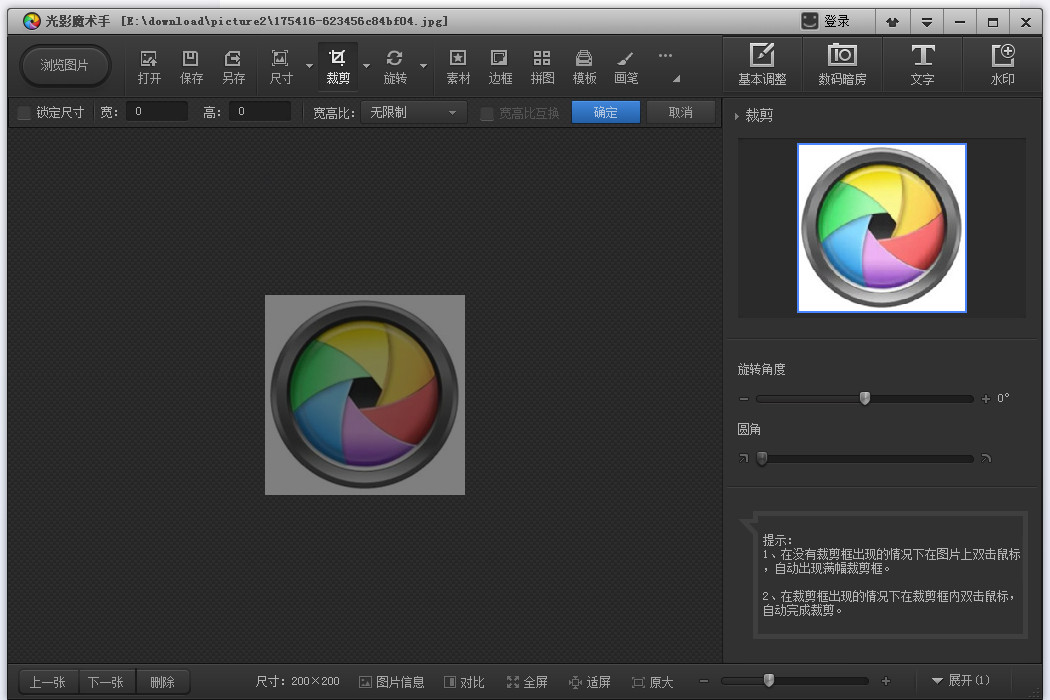Toggle the 对比 compare view
Viewport: 1050px width, 700px height.
point(464,682)
